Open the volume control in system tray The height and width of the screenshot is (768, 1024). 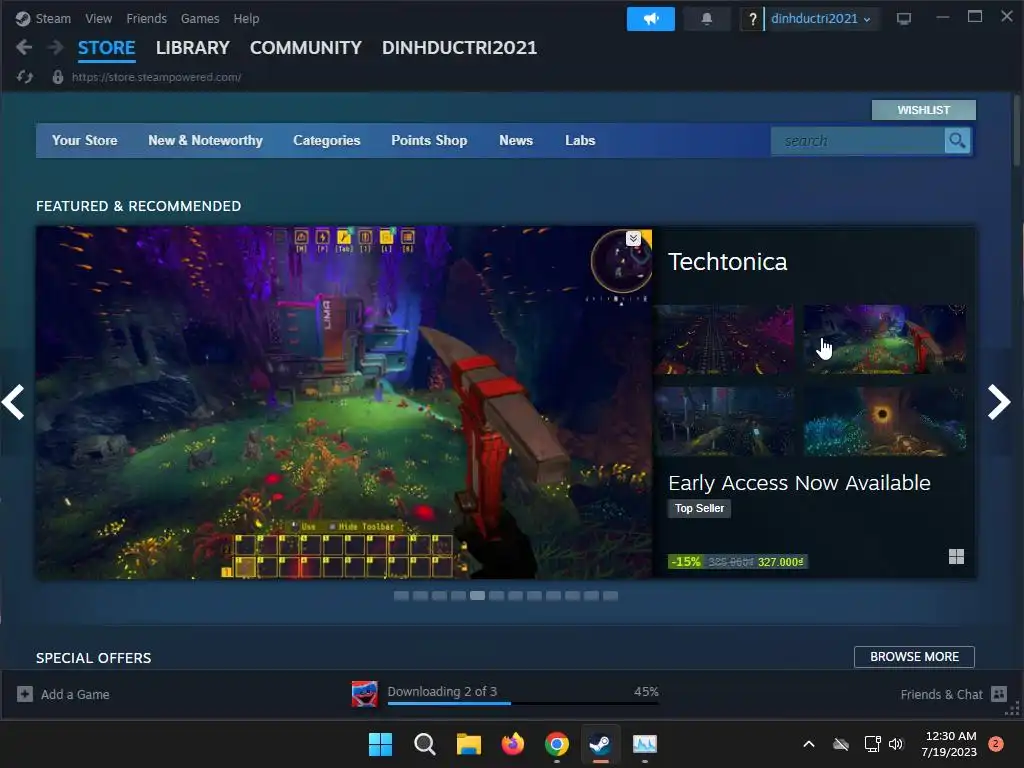[896, 744]
